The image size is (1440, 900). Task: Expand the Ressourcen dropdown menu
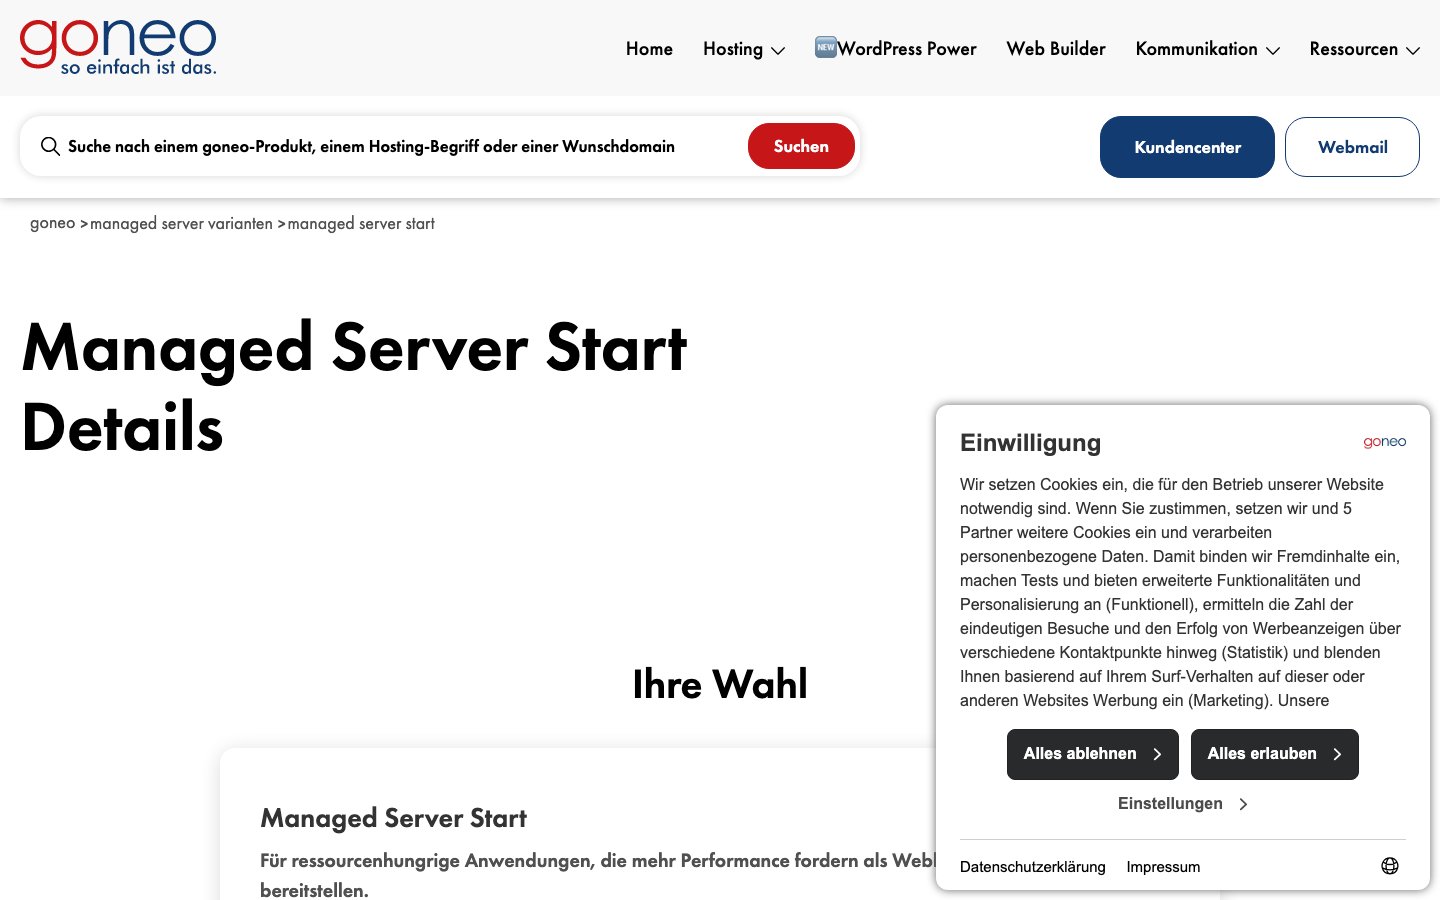[1365, 49]
